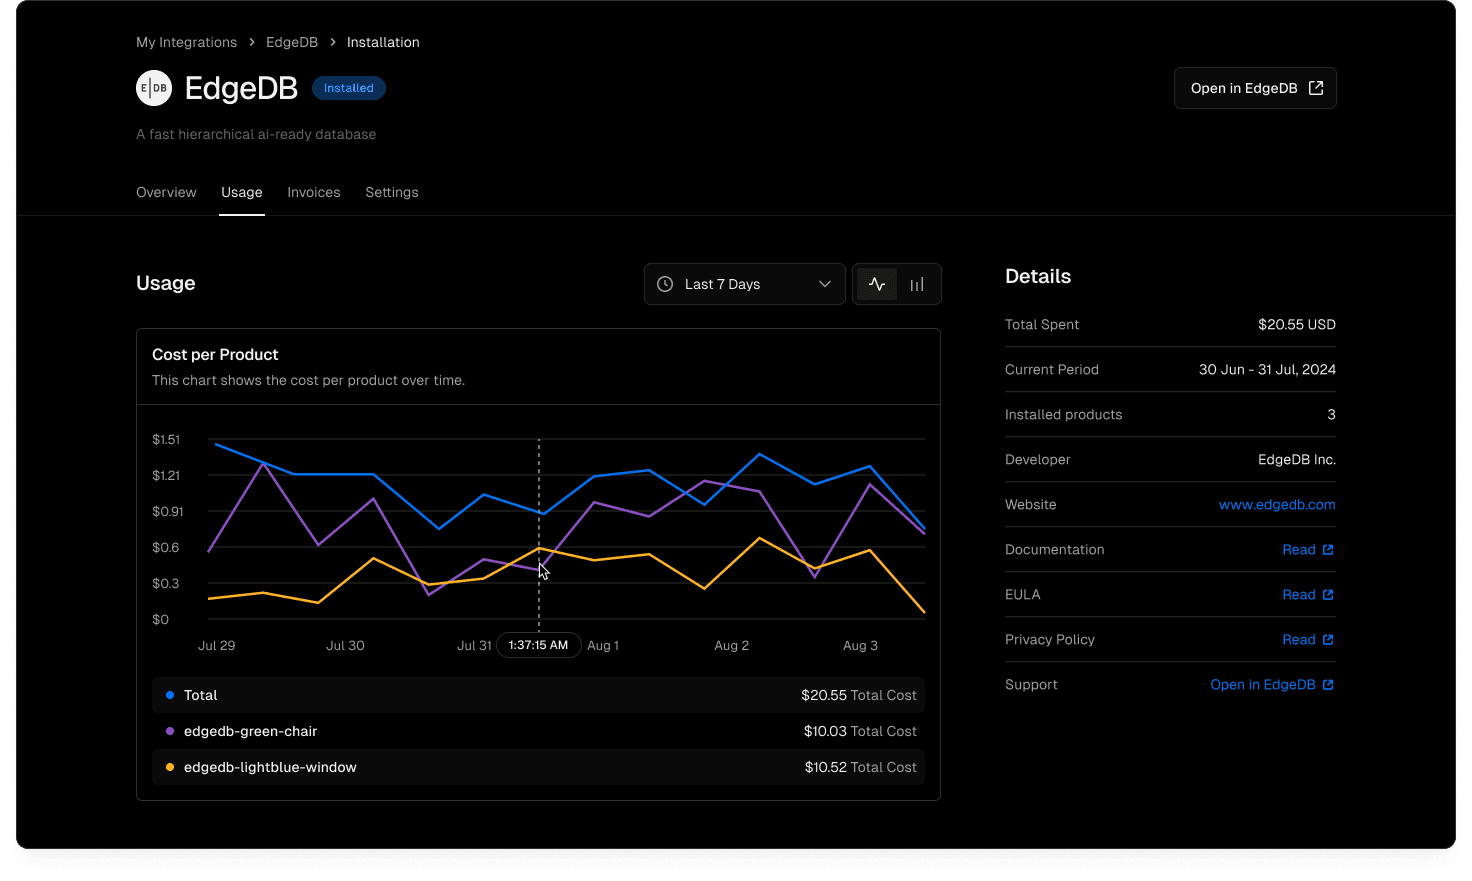
Task: Click external link icon in Support row
Action: click(1328, 685)
